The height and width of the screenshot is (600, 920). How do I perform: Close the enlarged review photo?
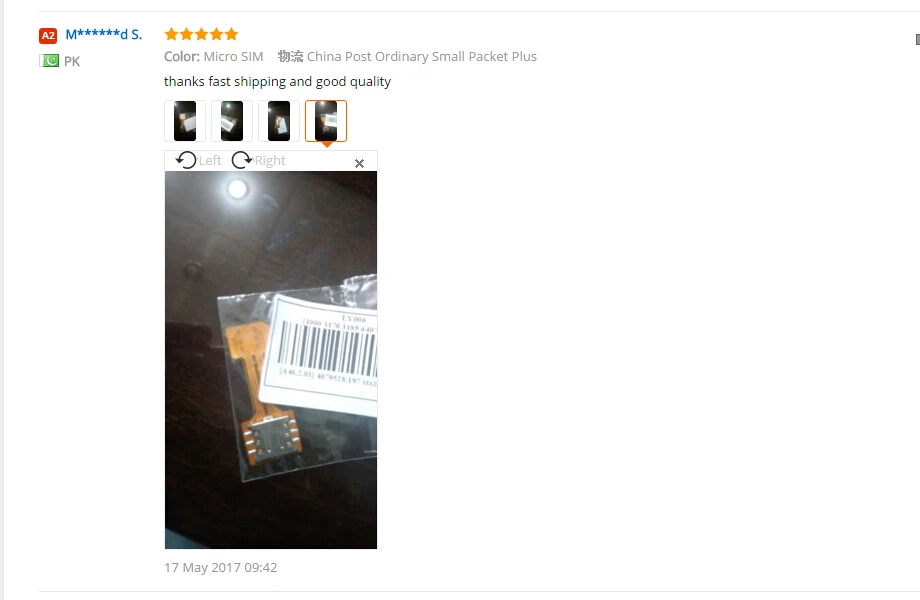(x=360, y=163)
